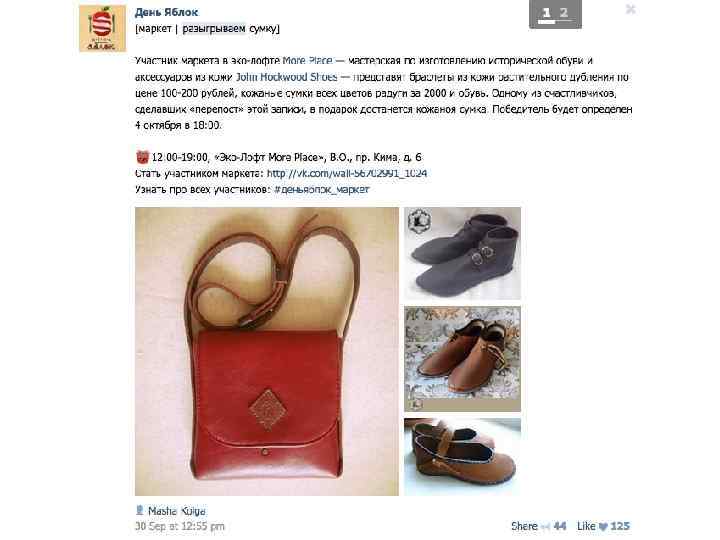Open the red leather bag photo

[267, 351]
